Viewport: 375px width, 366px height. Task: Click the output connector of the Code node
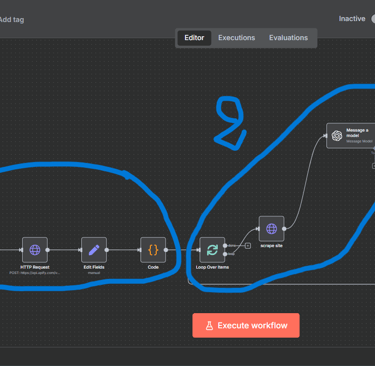click(166, 250)
